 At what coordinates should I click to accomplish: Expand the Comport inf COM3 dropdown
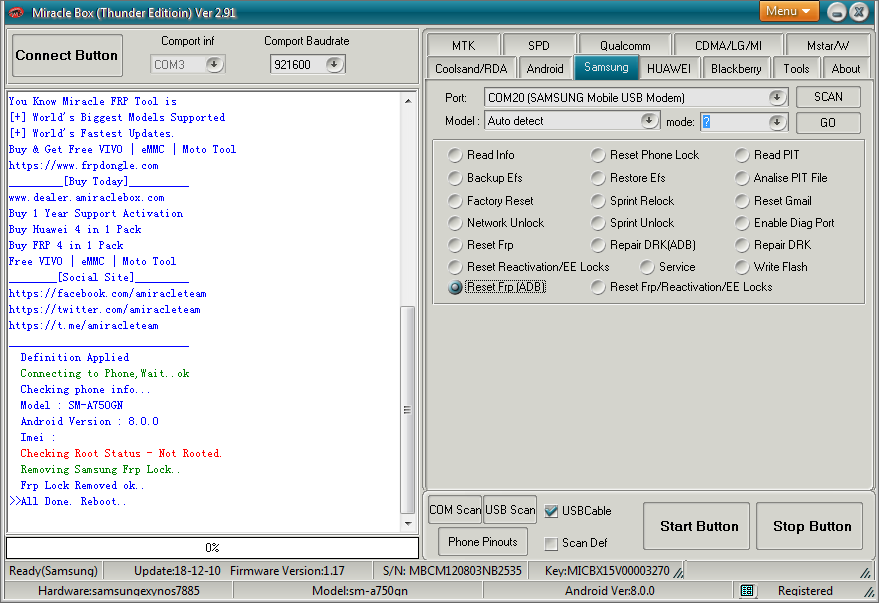[214, 64]
